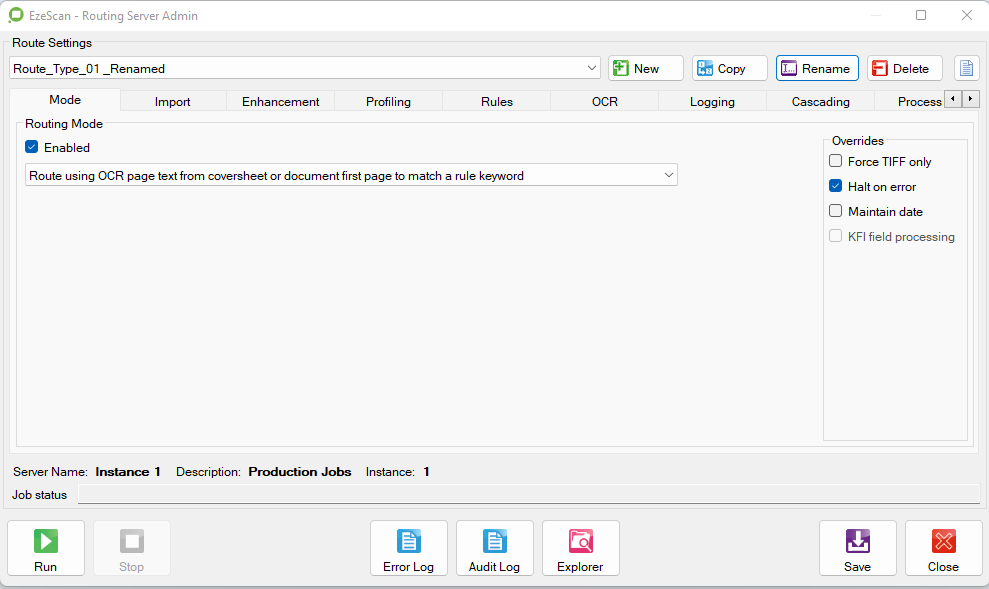Viewport: 989px width, 589px height.
Task: Open the Error Log viewer
Action: [x=409, y=548]
